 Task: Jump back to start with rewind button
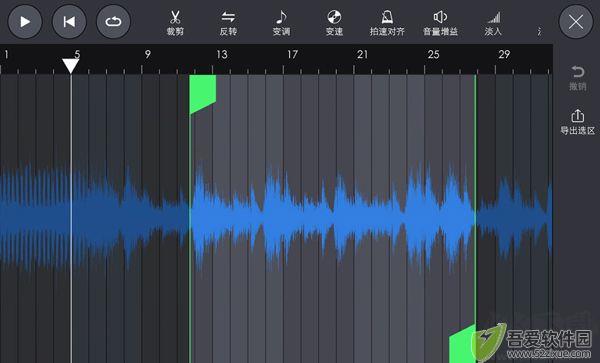coord(69,22)
